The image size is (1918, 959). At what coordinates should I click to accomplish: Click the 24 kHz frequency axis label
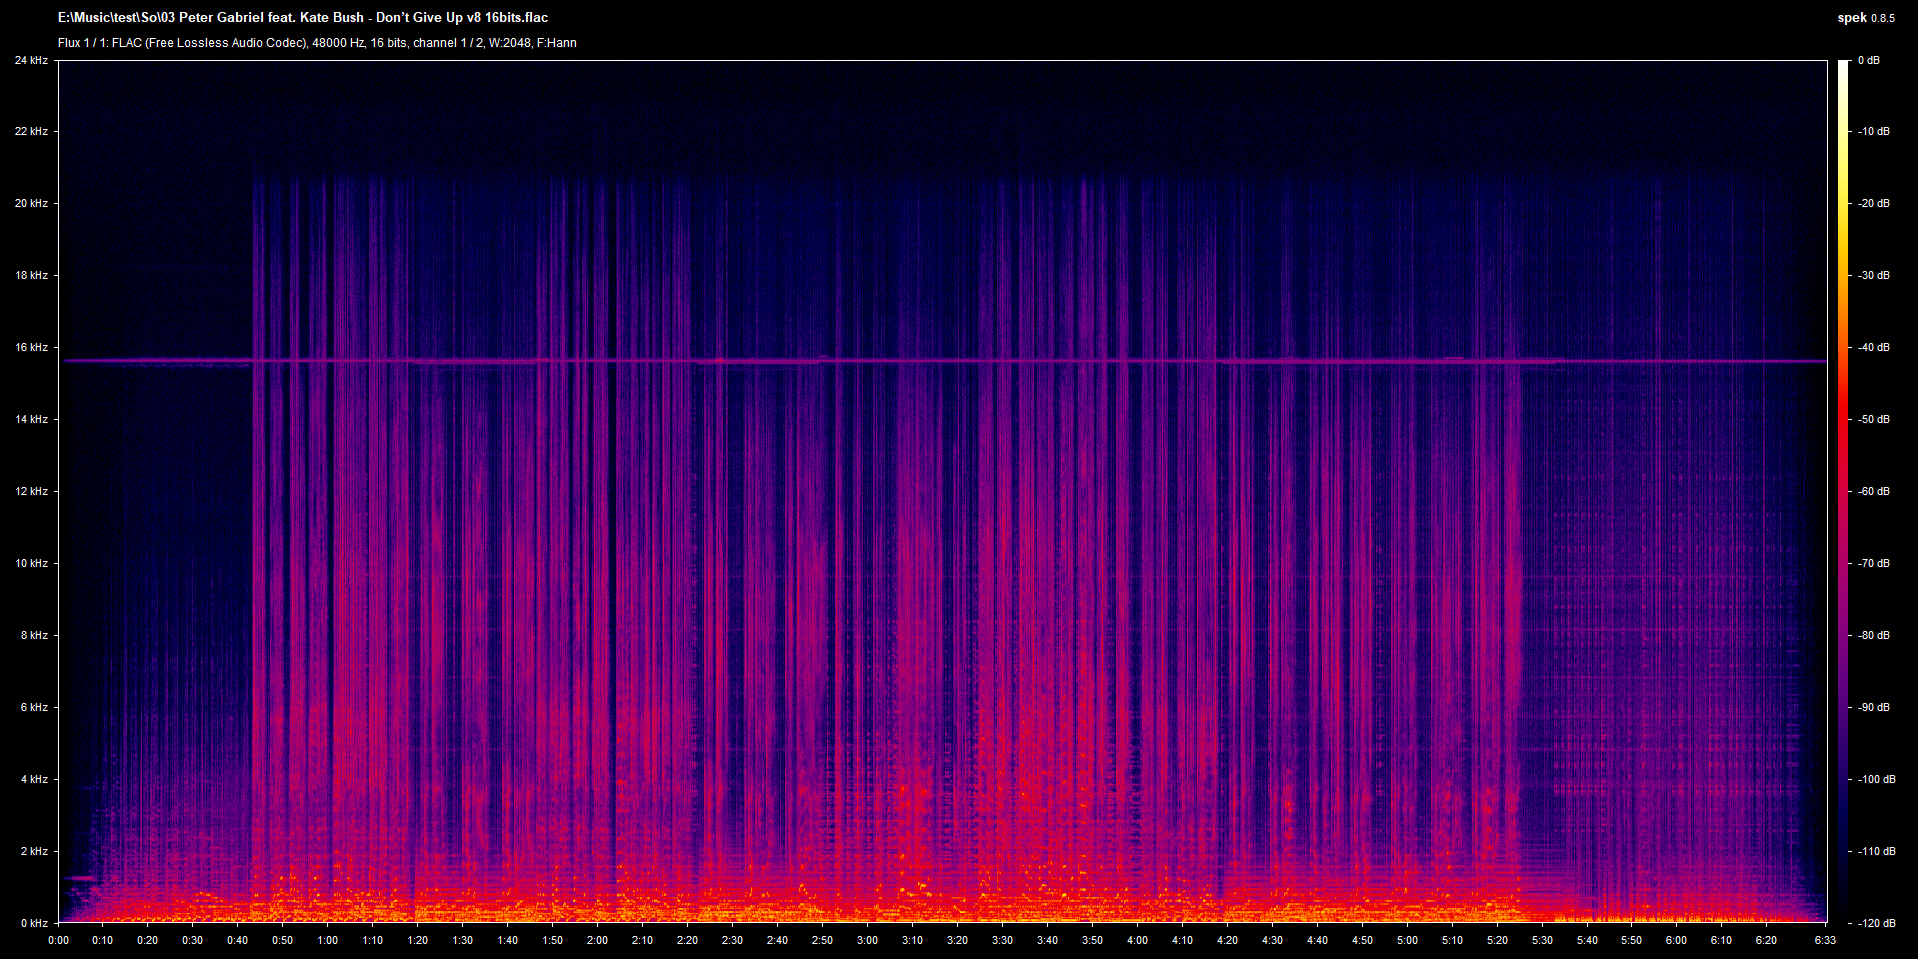pyautogui.click(x=31, y=61)
